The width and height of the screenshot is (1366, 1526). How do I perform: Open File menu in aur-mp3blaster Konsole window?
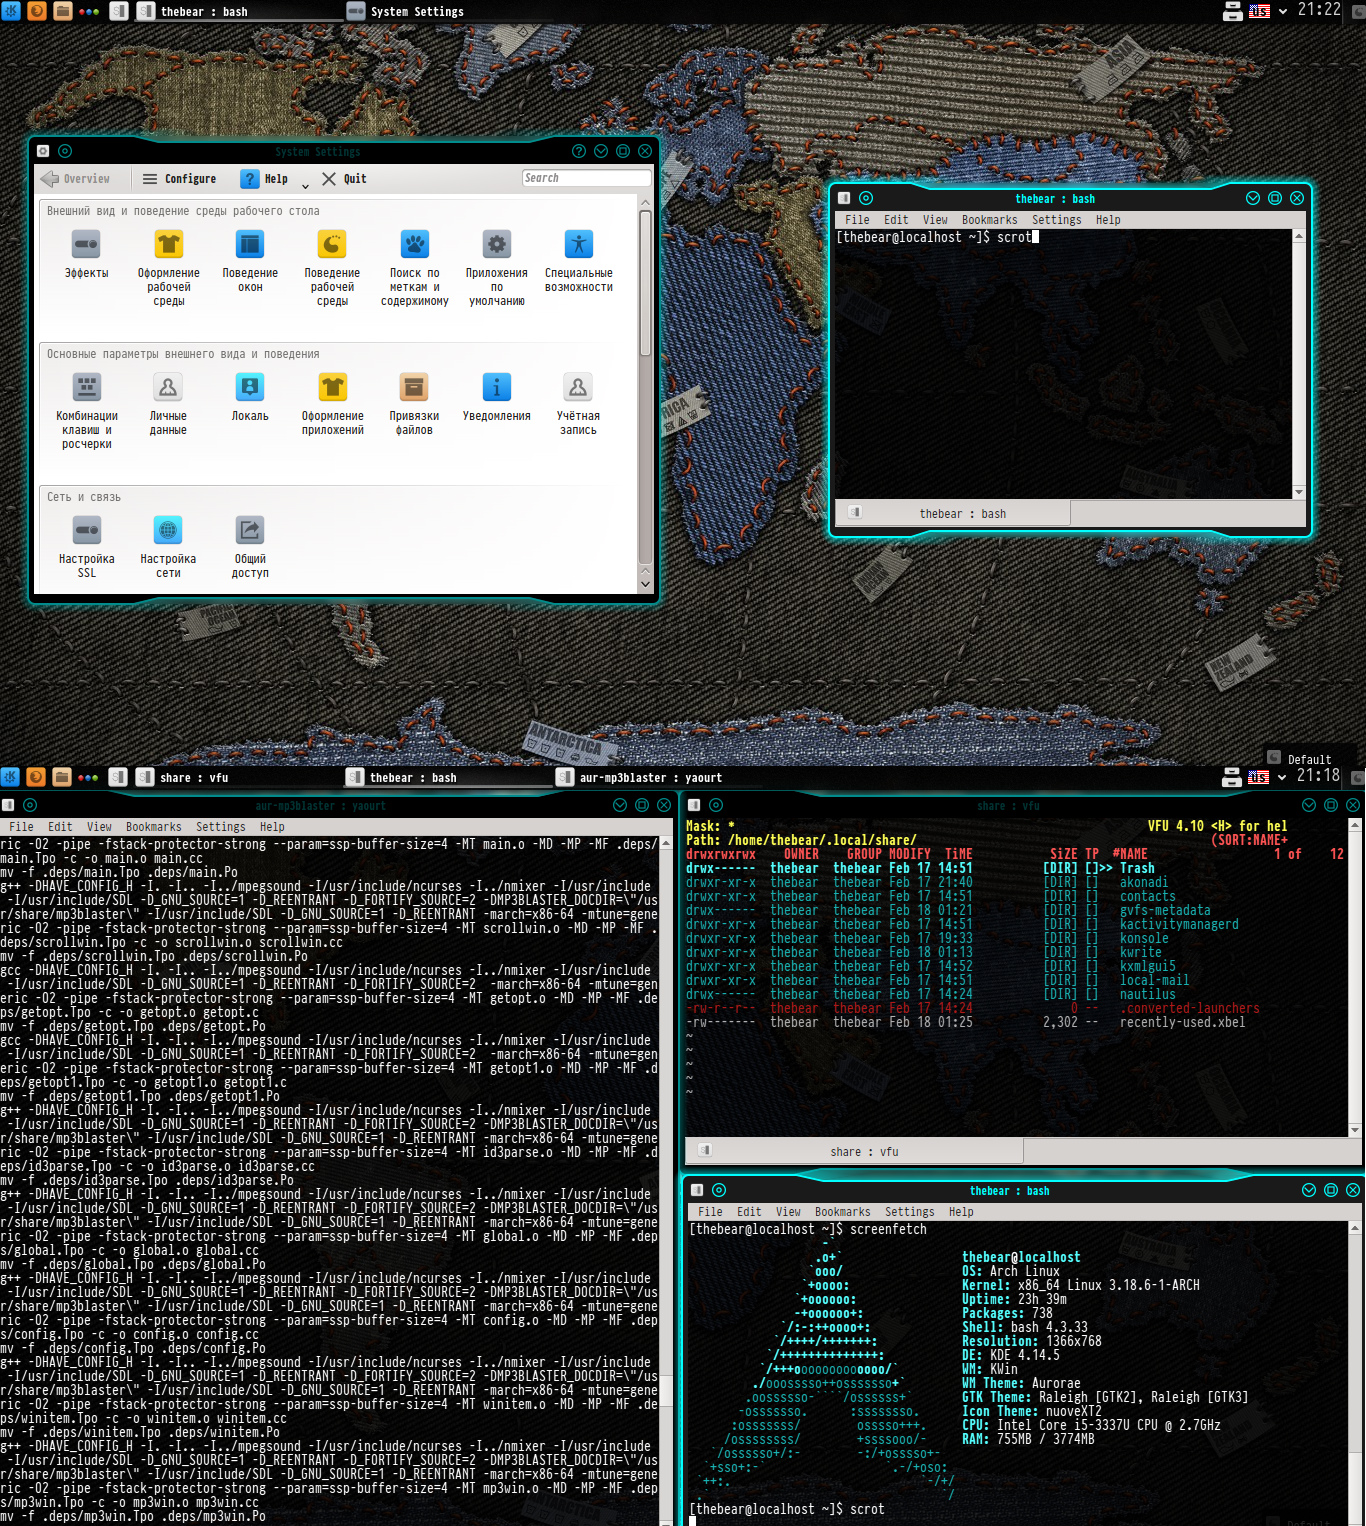pos(21,827)
